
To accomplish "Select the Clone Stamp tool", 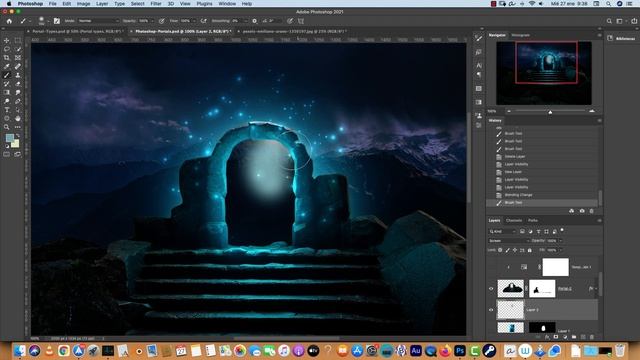I will (x=18, y=75).
